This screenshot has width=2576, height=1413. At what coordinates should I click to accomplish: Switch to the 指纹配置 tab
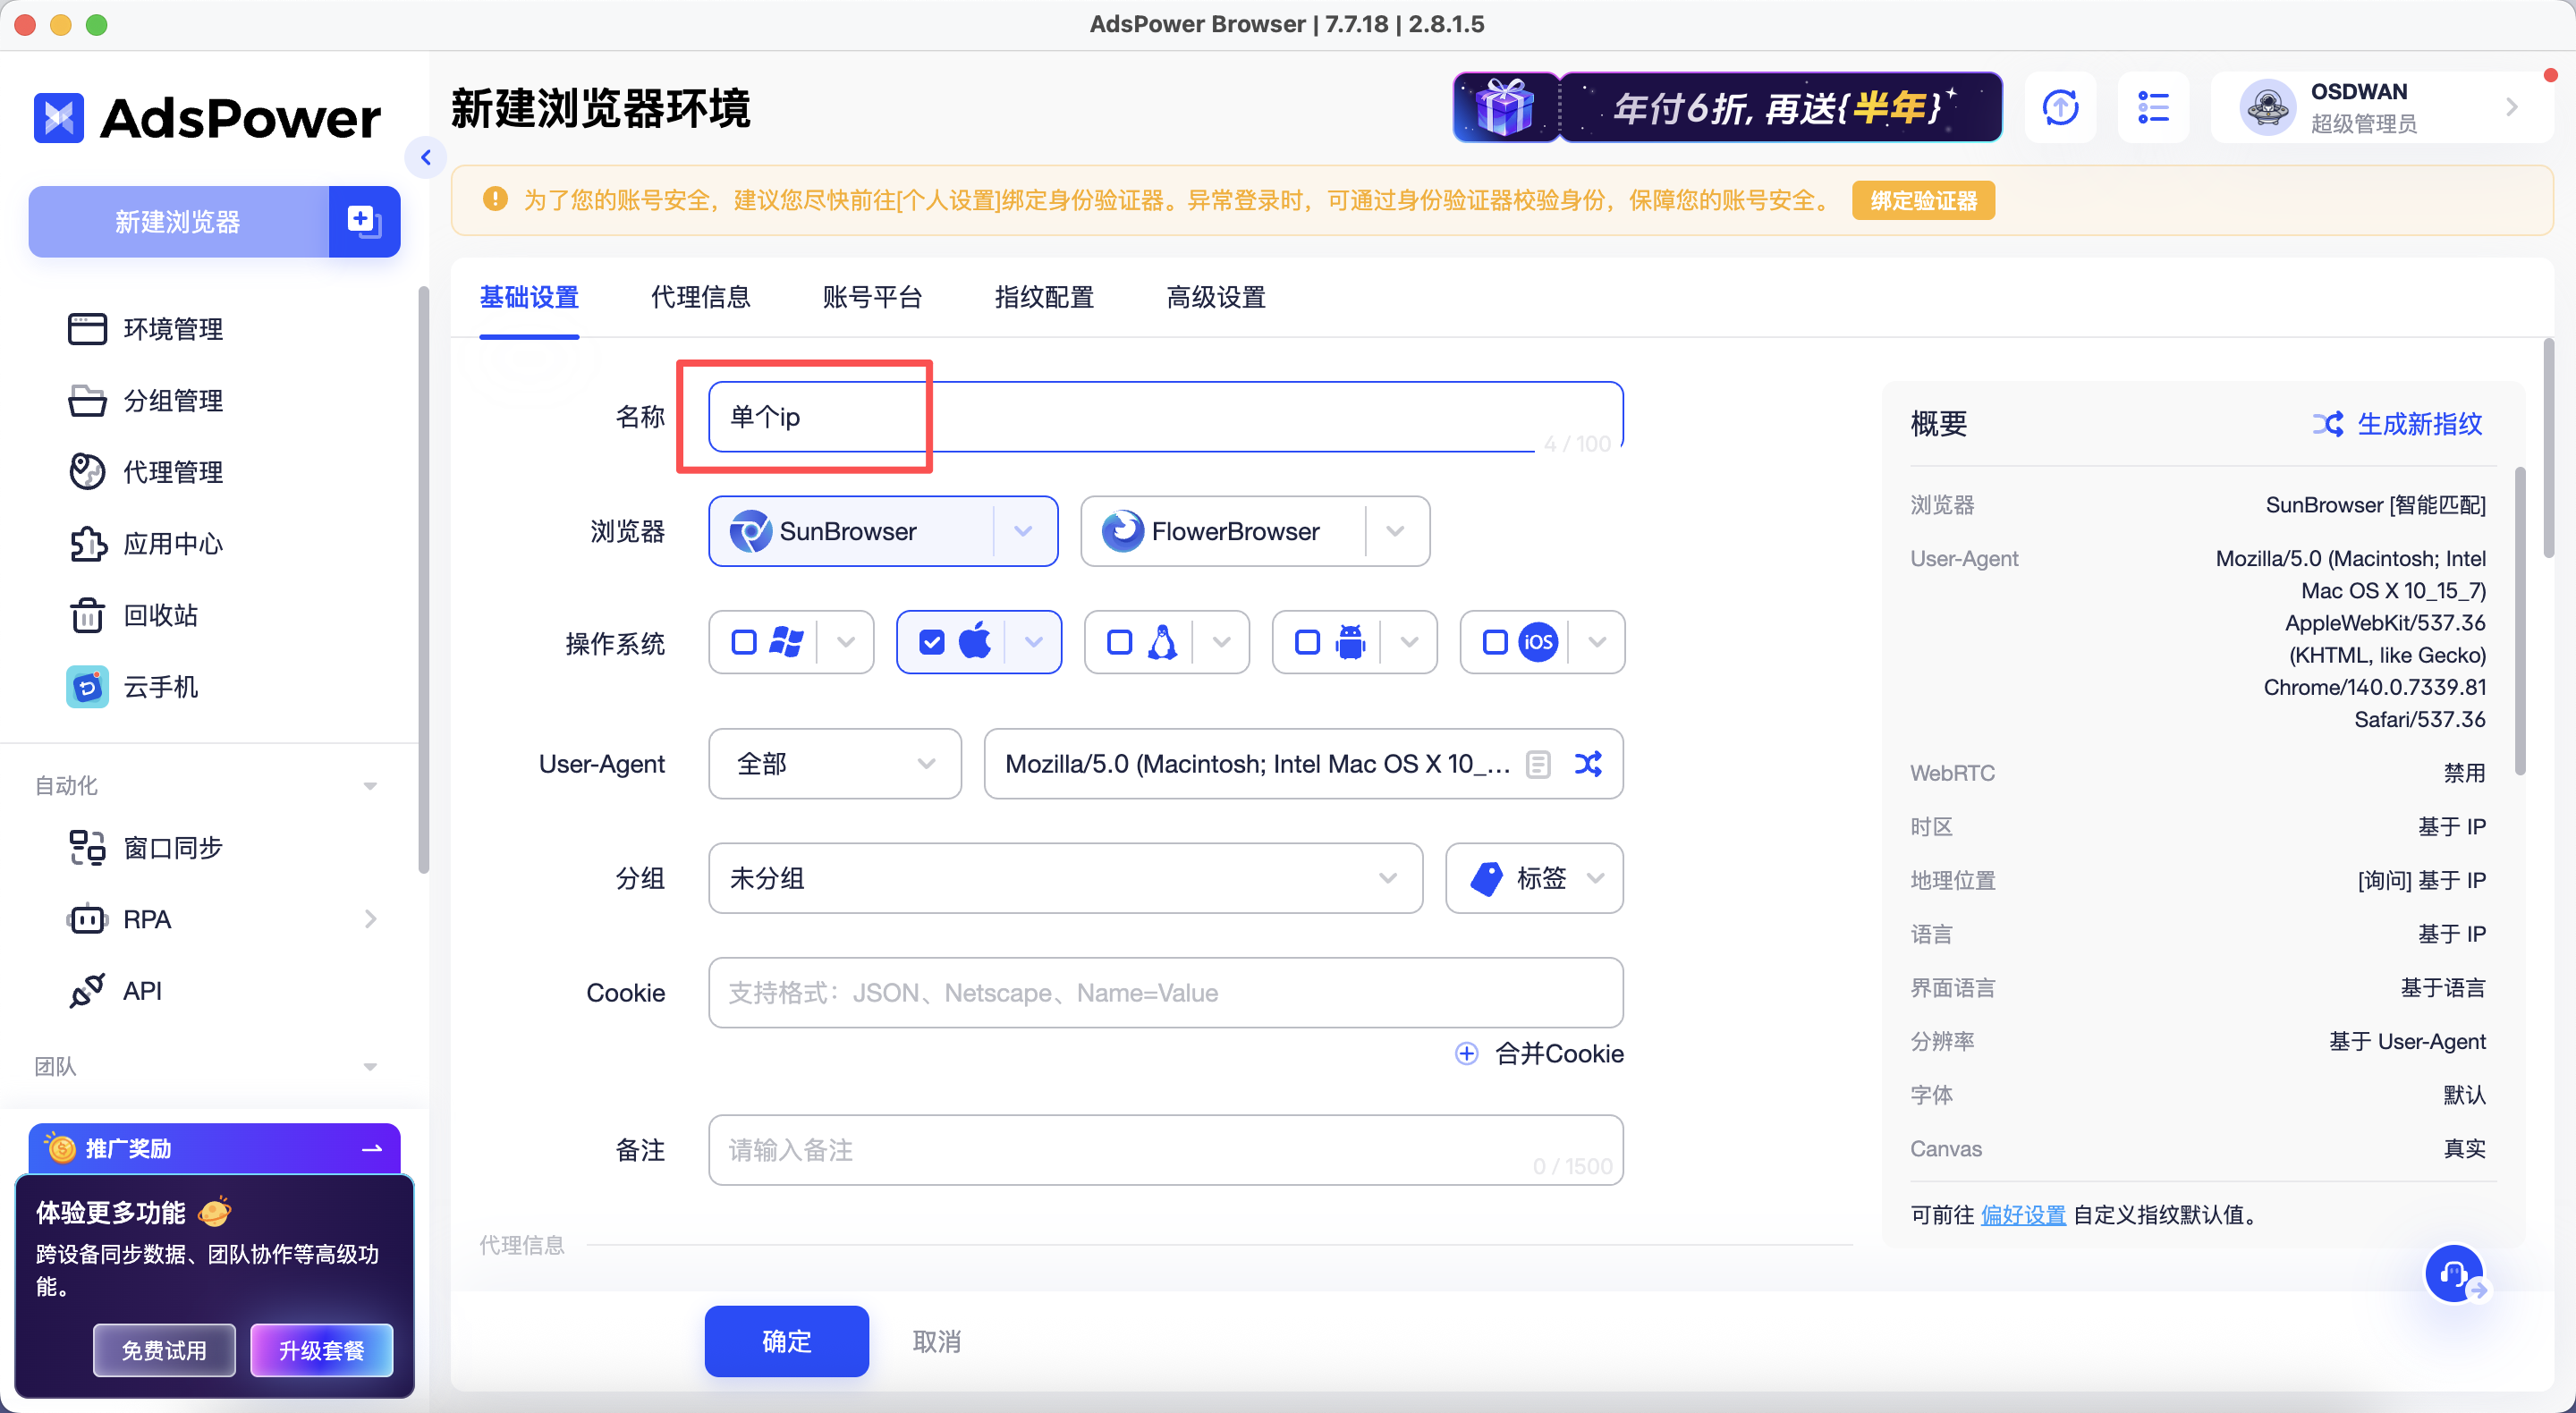click(1044, 297)
